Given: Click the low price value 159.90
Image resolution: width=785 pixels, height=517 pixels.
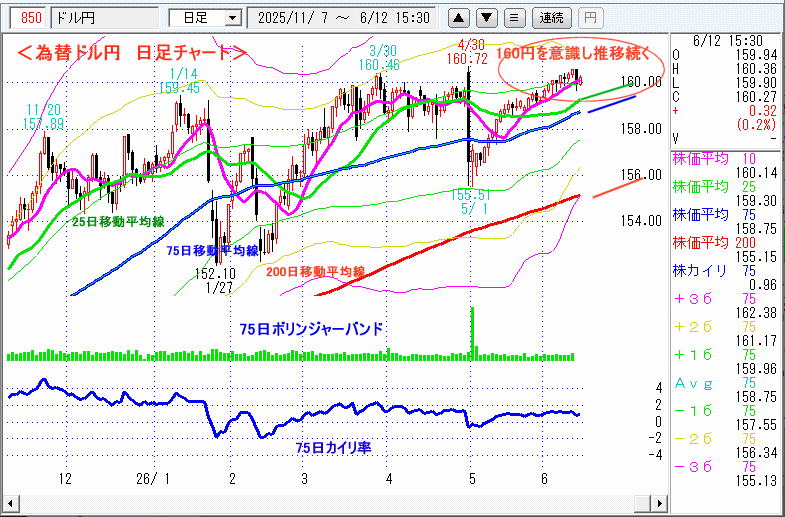Looking at the screenshot, I should [x=756, y=83].
